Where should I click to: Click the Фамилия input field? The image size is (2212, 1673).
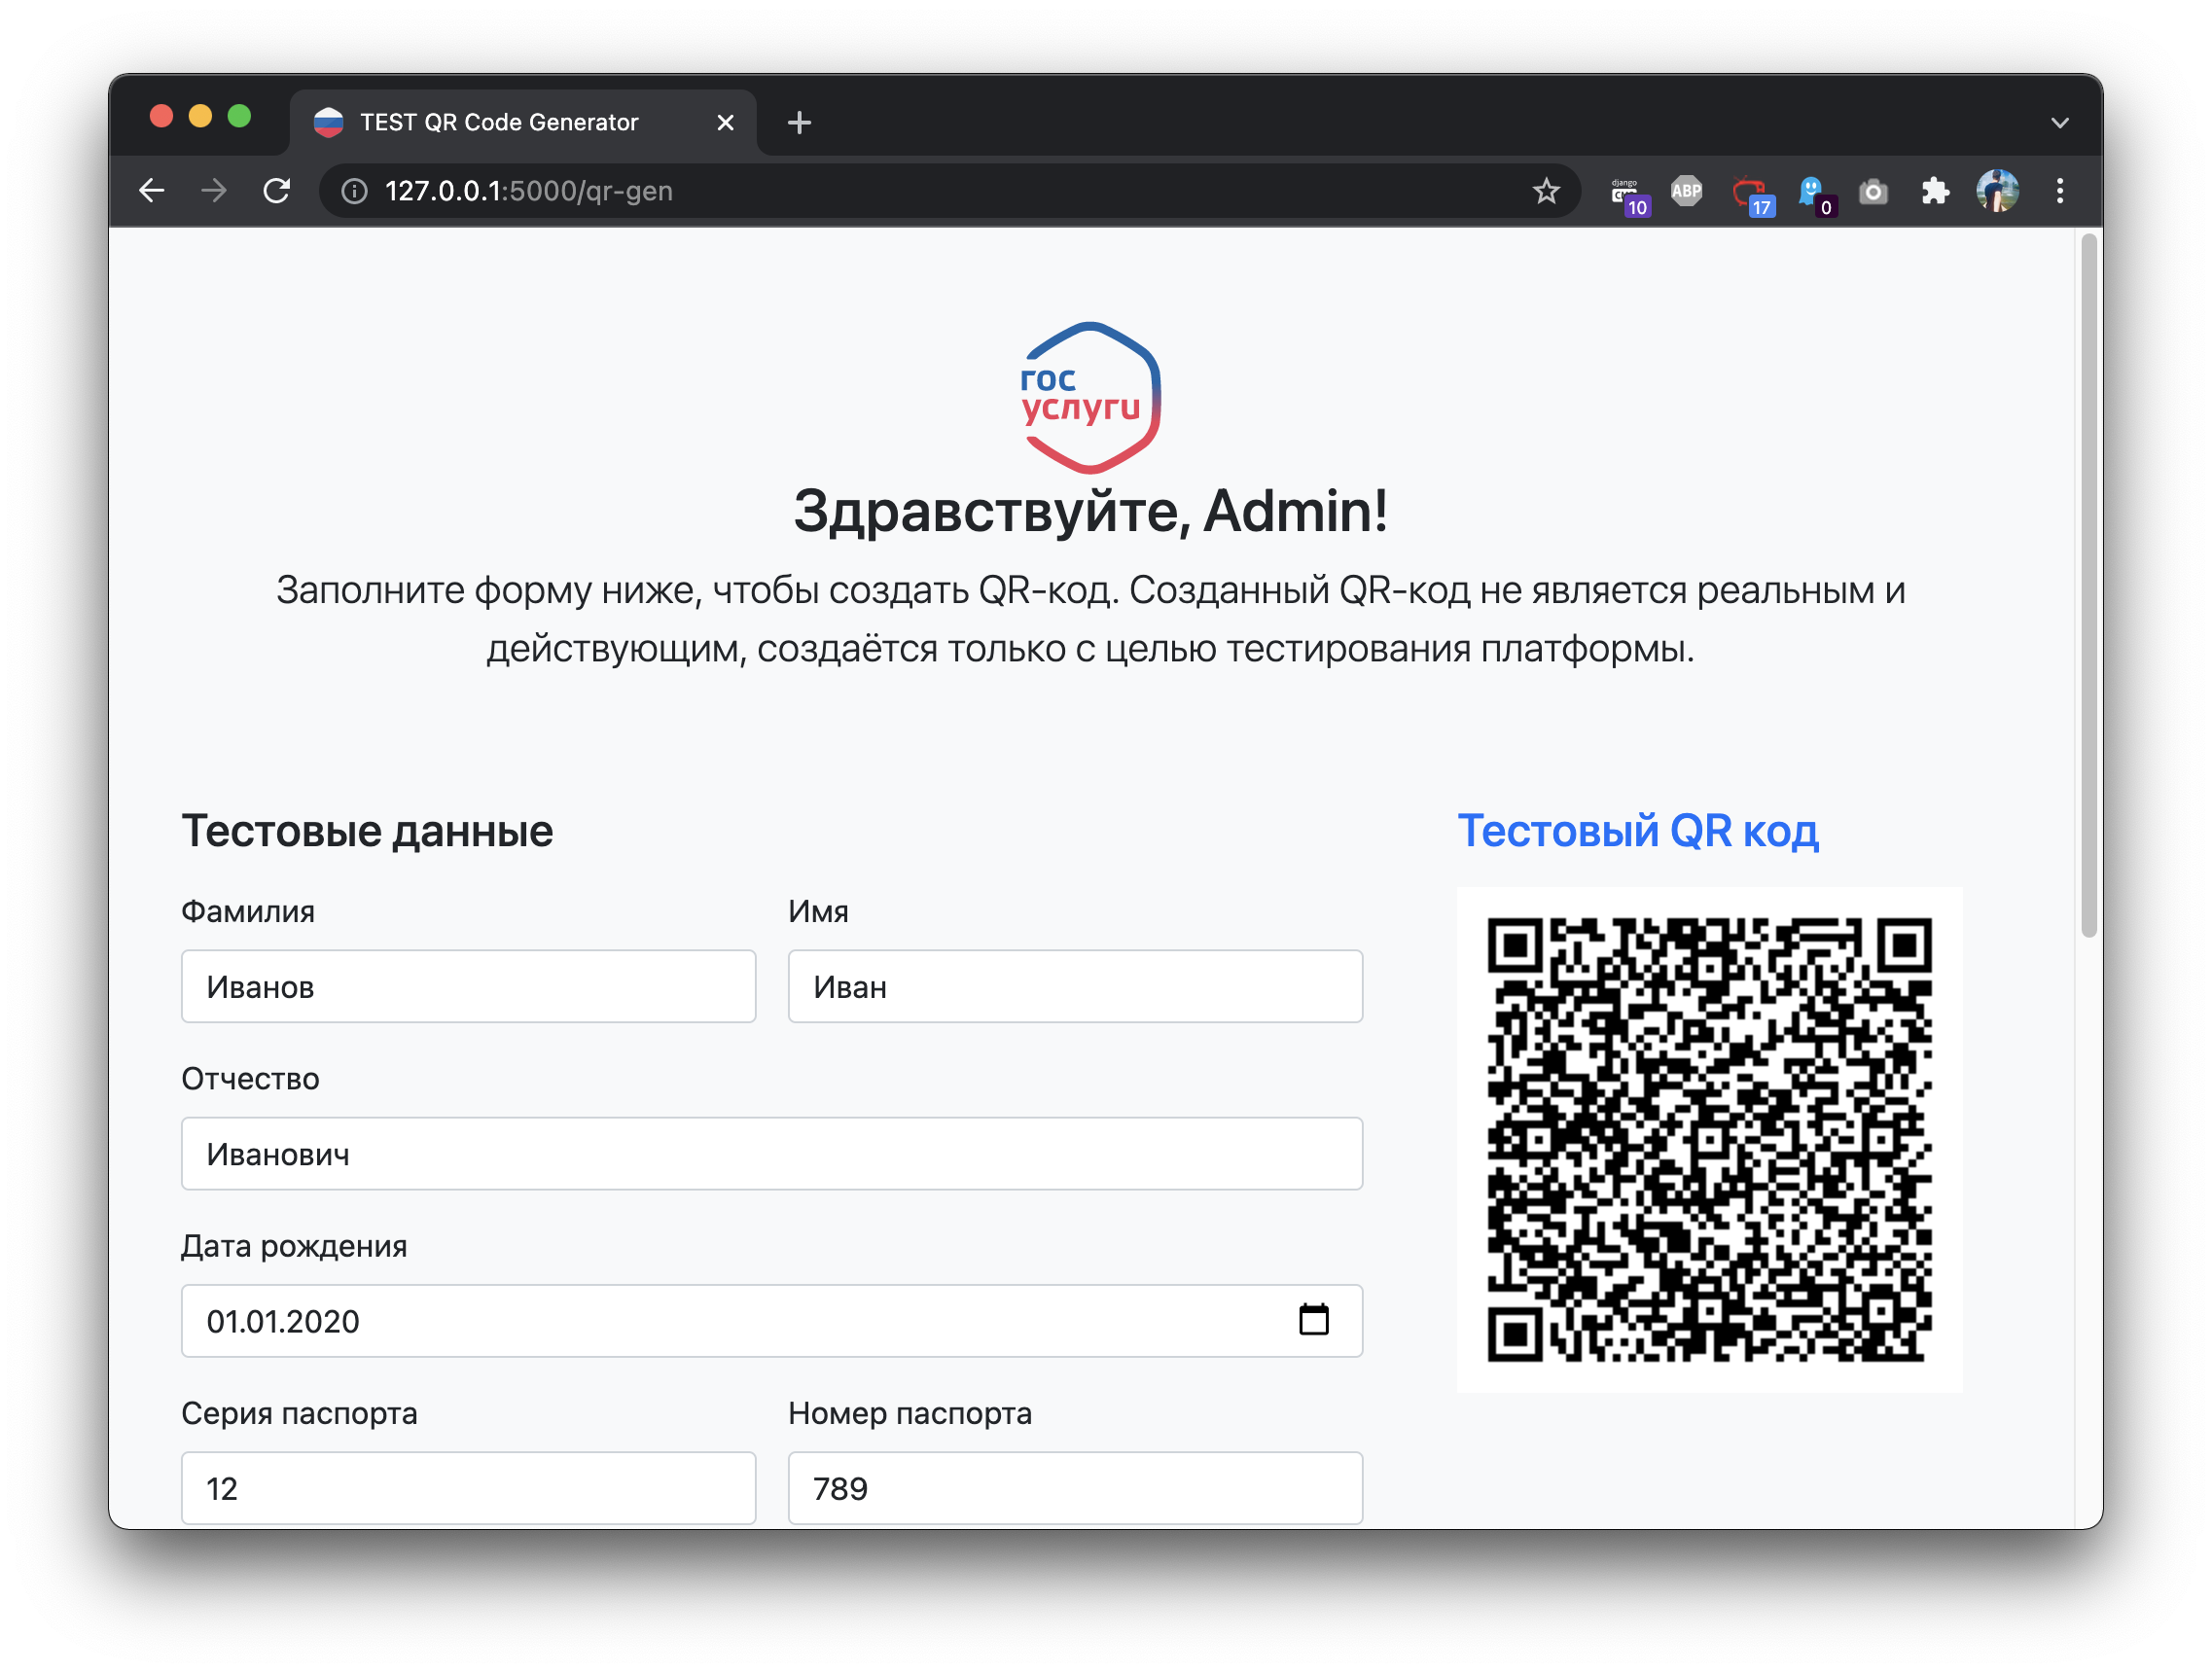[468, 986]
